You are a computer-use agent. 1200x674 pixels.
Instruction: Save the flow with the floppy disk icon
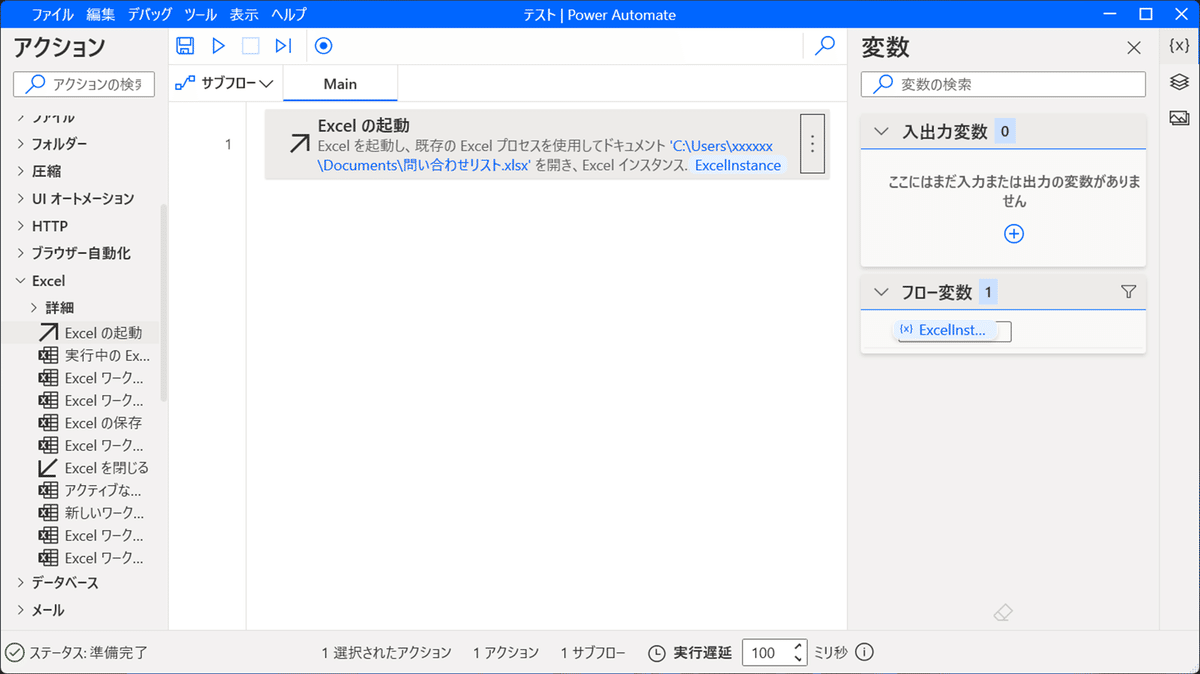tap(185, 45)
